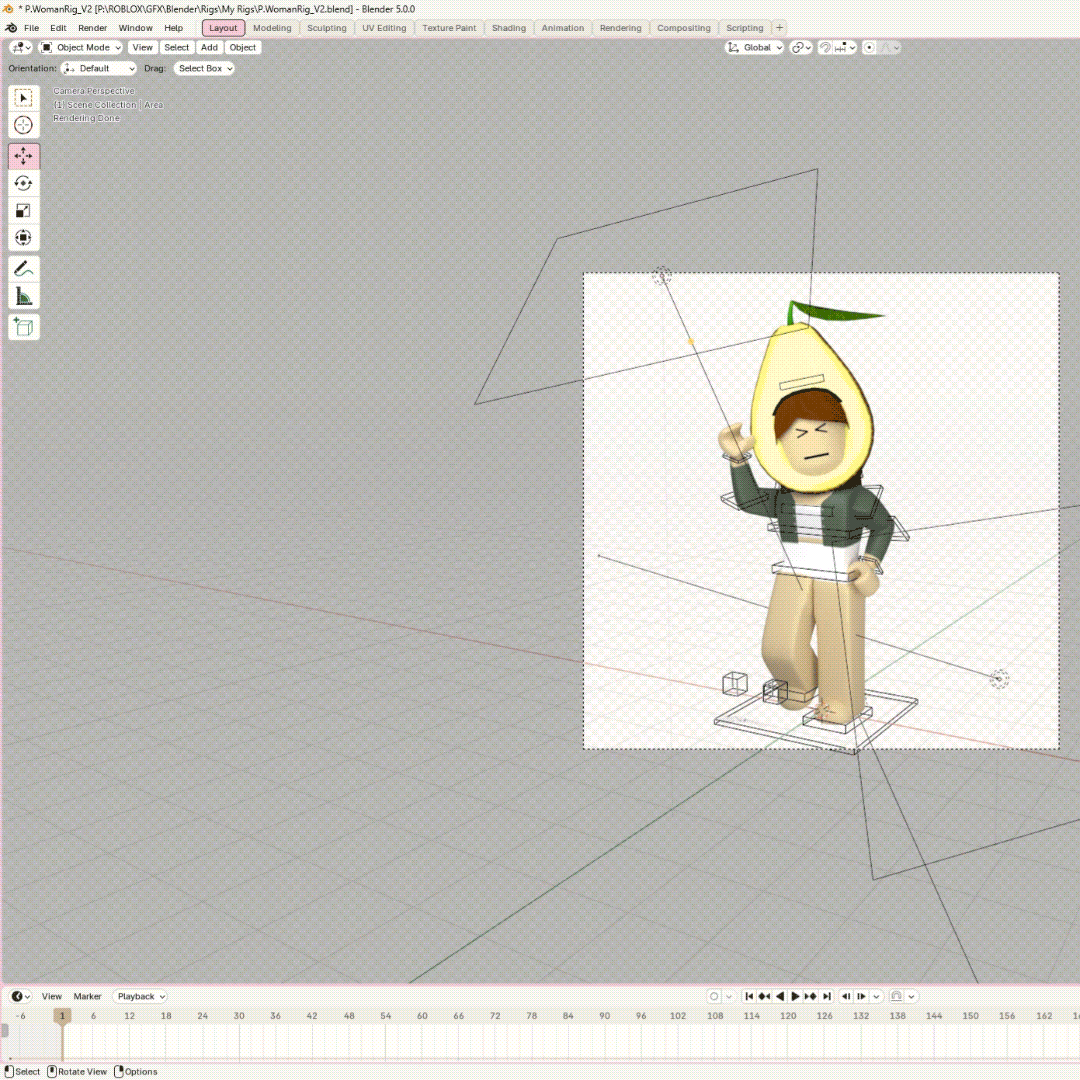Switch to the Compositing workspace tab

click(683, 28)
